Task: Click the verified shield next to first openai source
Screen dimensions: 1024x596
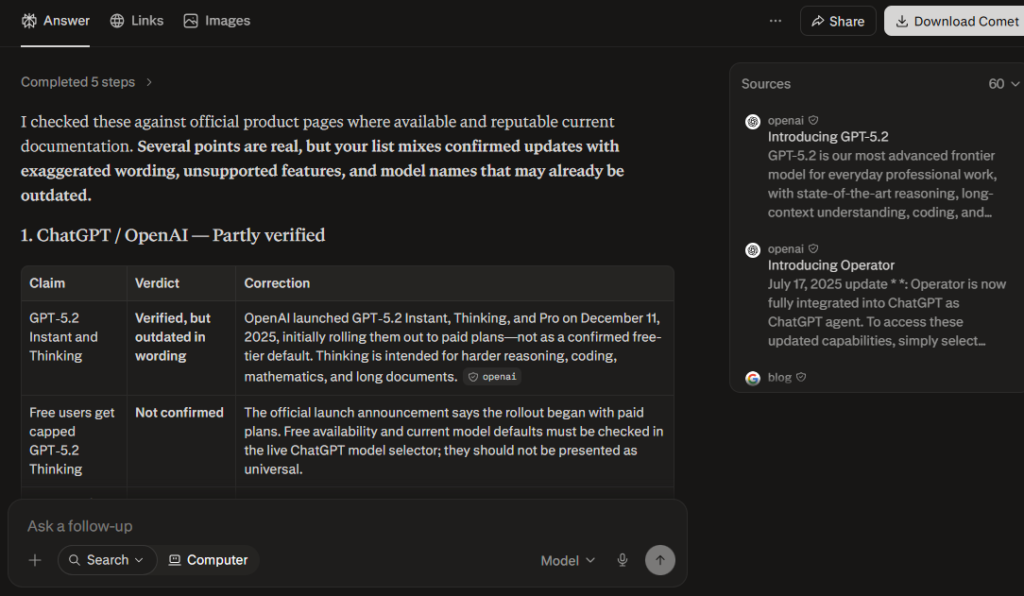Action: pos(813,120)
